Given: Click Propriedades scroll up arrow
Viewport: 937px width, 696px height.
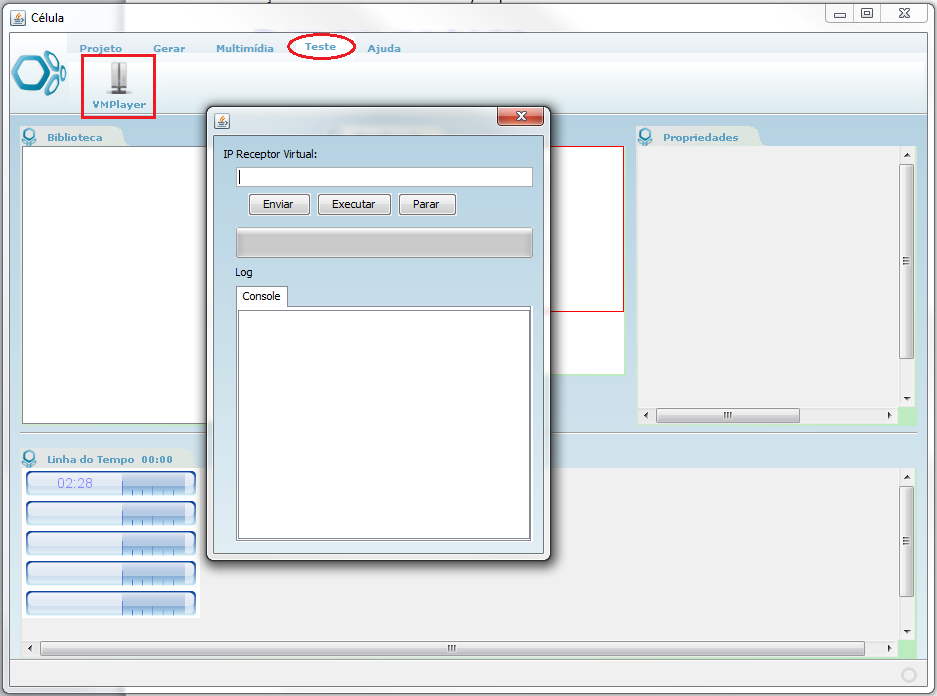Looking at the screenshot, I should [907, 155].
